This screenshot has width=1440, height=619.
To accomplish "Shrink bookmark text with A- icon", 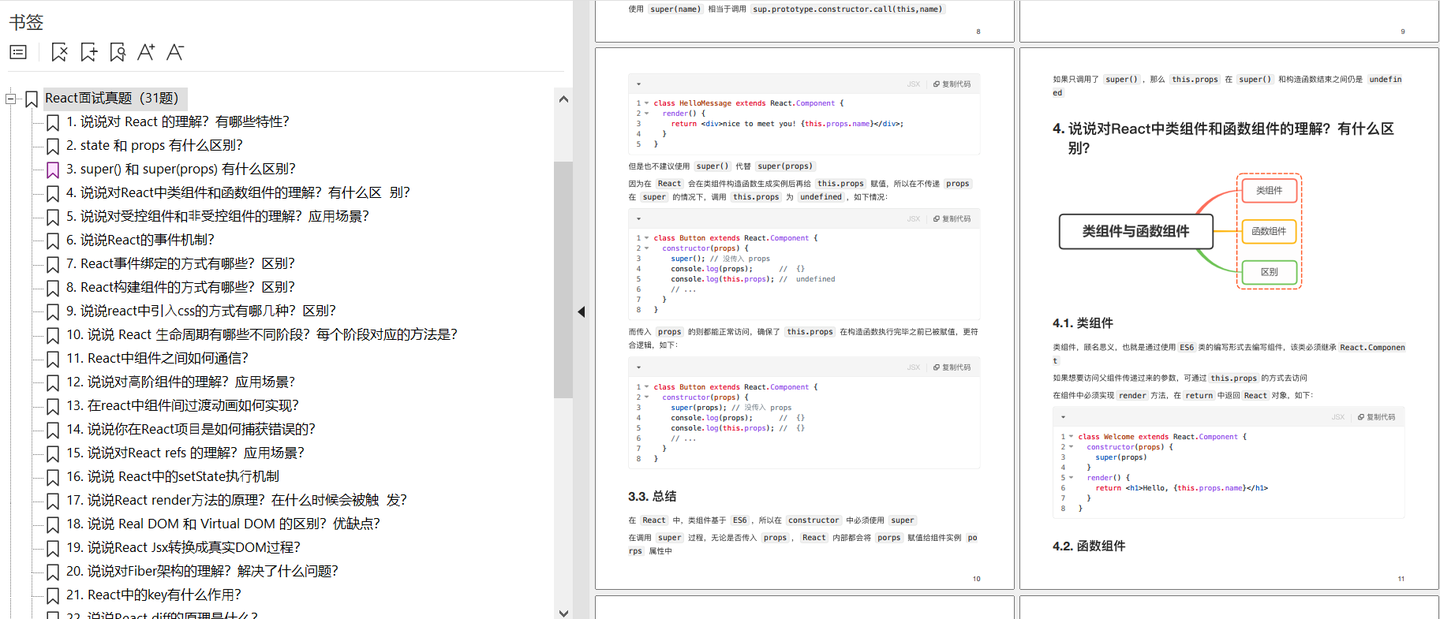I will [x=175, y=52].
